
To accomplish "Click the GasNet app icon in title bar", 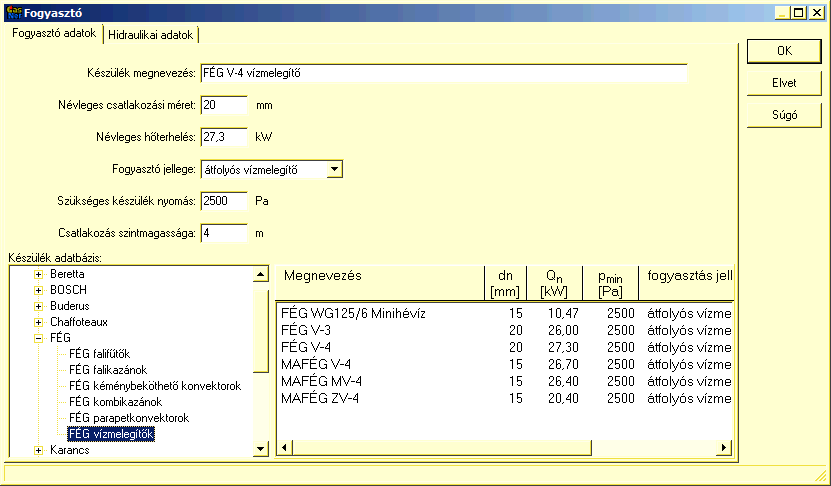I will click(14, 12).
